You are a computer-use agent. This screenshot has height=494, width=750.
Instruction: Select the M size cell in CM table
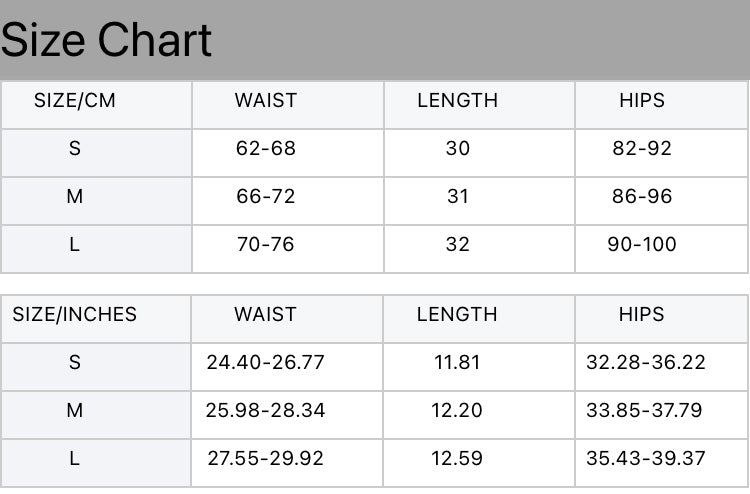click(75, 197)
